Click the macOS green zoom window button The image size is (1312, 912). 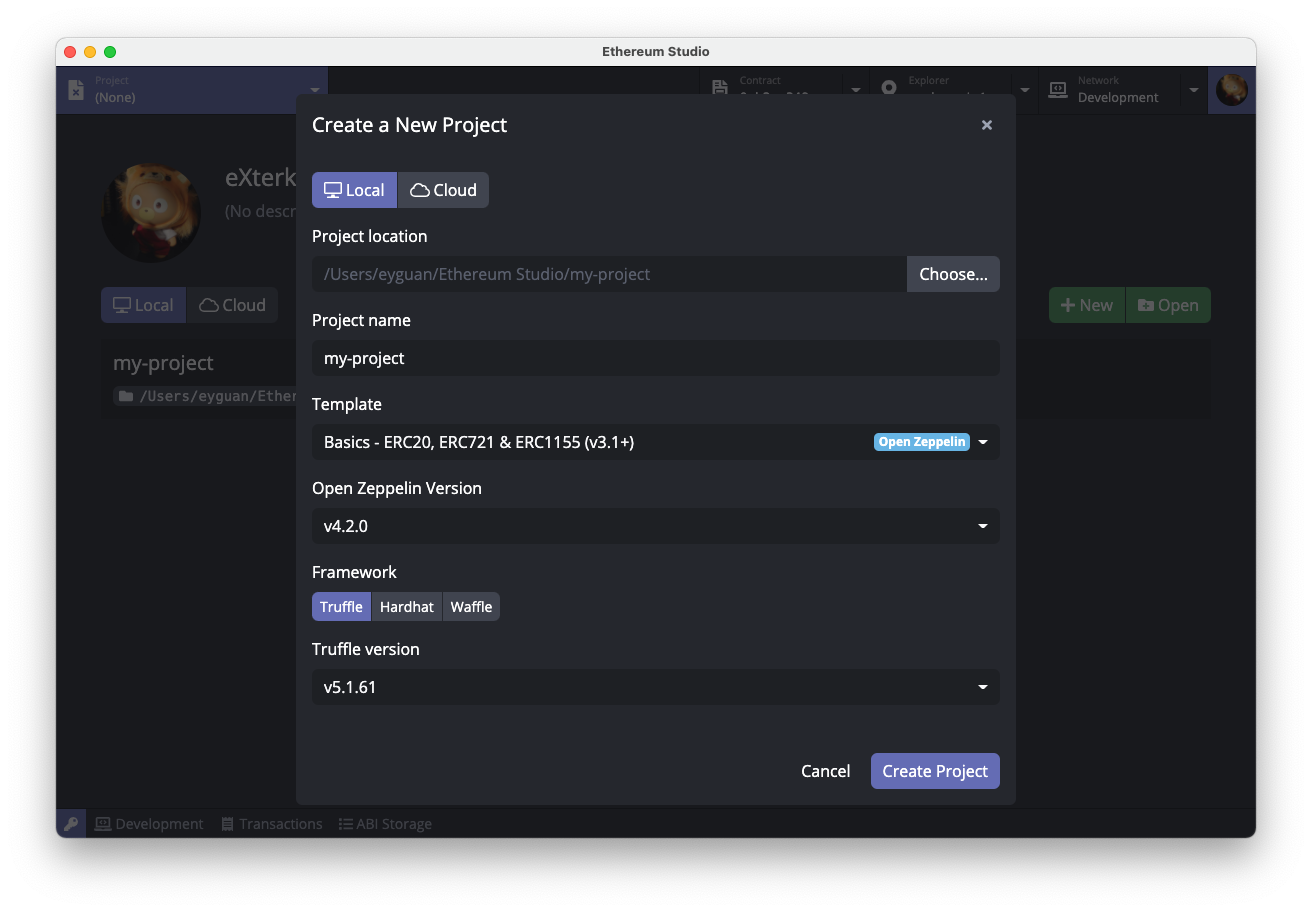coord(110,52)
